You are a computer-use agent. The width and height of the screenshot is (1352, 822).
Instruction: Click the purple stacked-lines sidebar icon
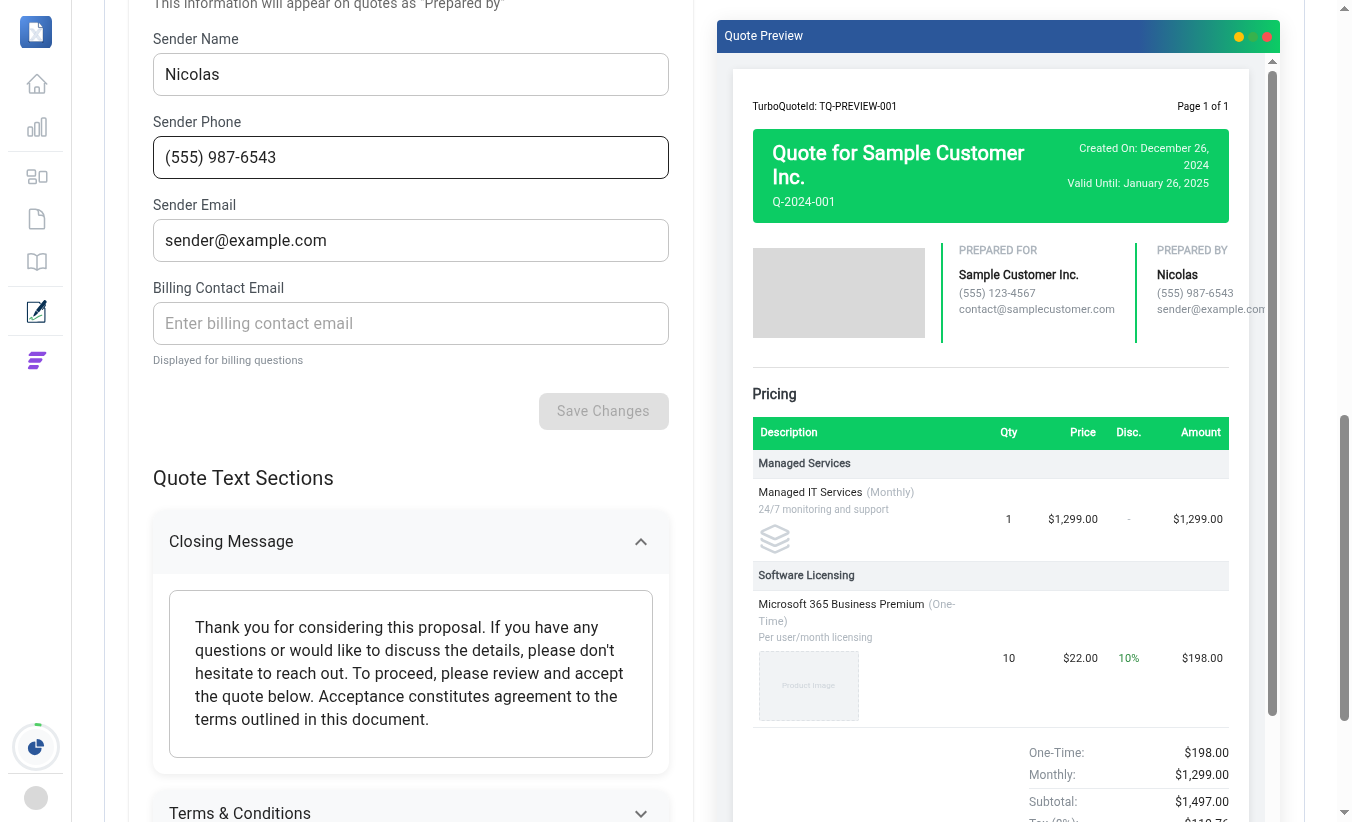36,360
